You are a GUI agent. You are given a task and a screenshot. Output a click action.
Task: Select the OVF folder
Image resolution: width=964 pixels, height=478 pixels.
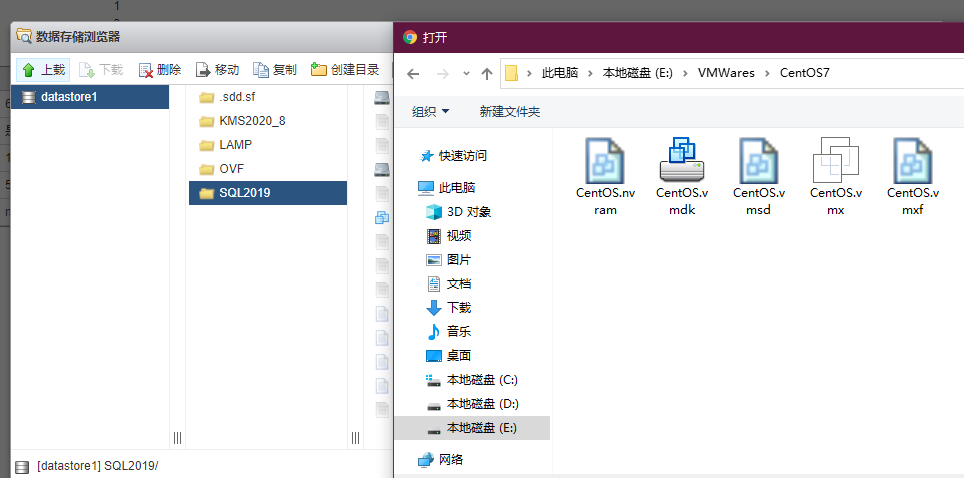point(267,169)
